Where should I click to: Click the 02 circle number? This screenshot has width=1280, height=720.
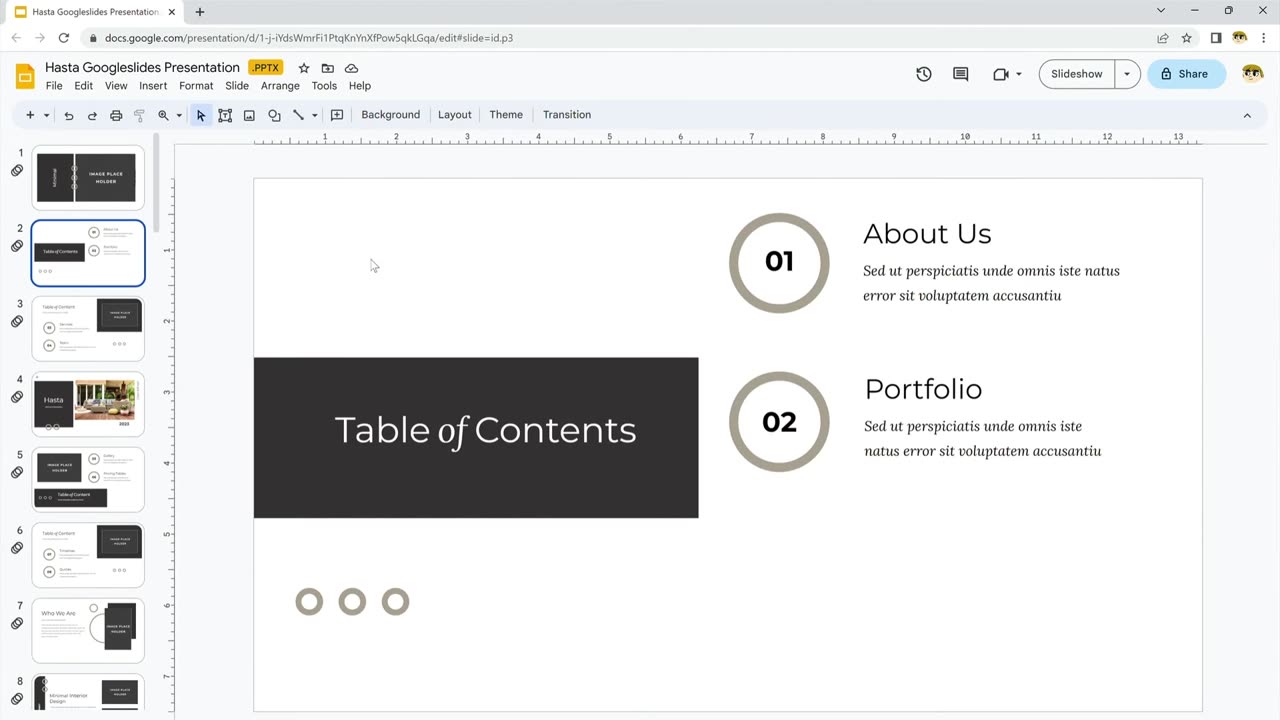pyautogui.click(x=779, y=422)
